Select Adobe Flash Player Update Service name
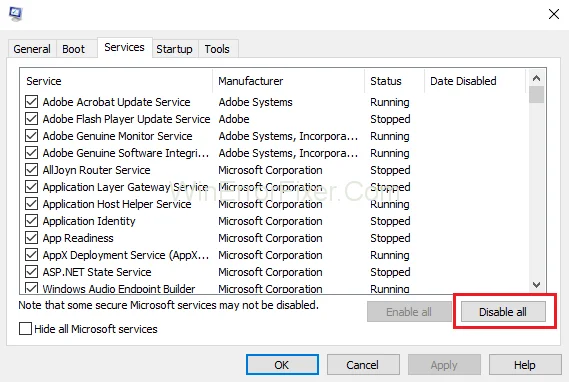The image size is (569, 382). pos(126,119)
